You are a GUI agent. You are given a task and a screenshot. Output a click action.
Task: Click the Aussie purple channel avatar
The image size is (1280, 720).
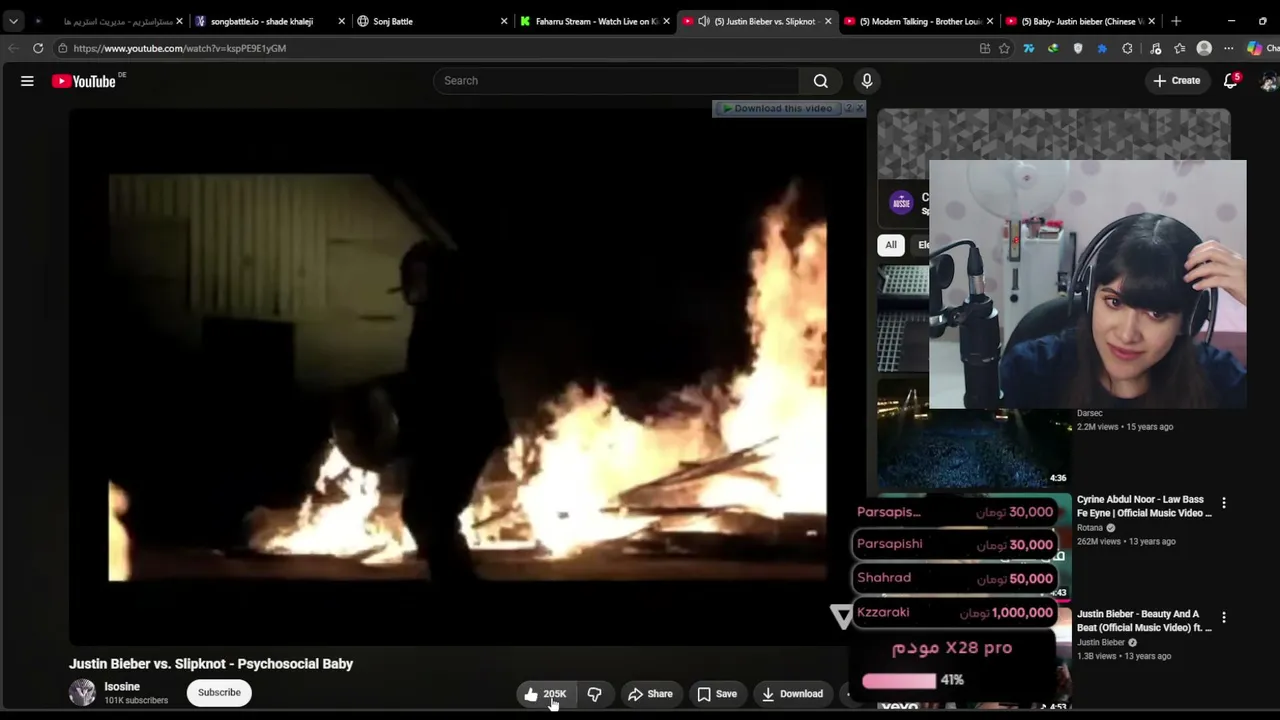[x=902, y=203]
